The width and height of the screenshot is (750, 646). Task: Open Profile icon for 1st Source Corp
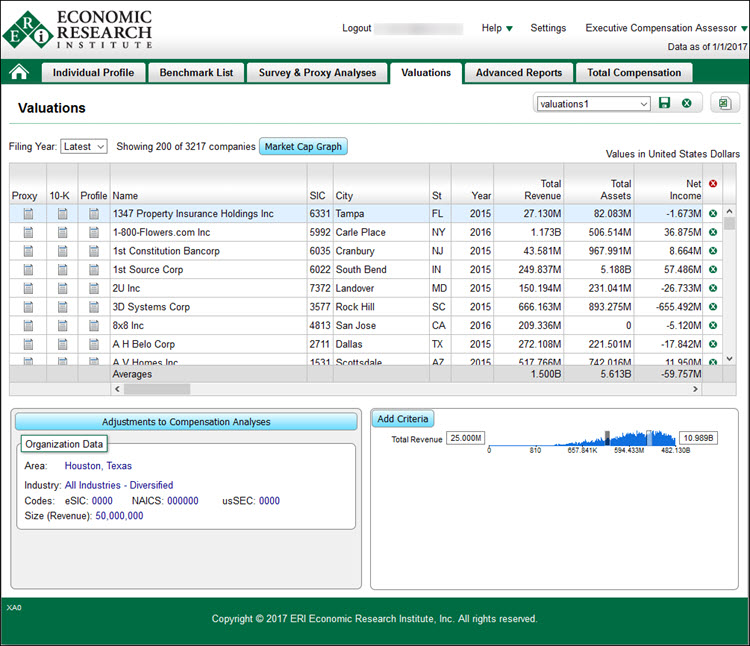[x=94, y=270]
